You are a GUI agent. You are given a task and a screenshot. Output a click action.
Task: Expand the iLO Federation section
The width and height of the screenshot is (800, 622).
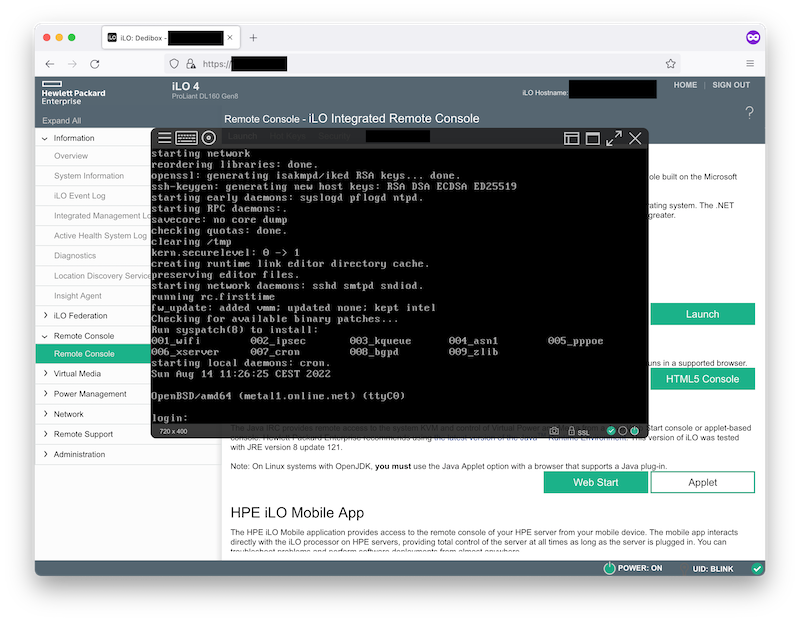45,315
